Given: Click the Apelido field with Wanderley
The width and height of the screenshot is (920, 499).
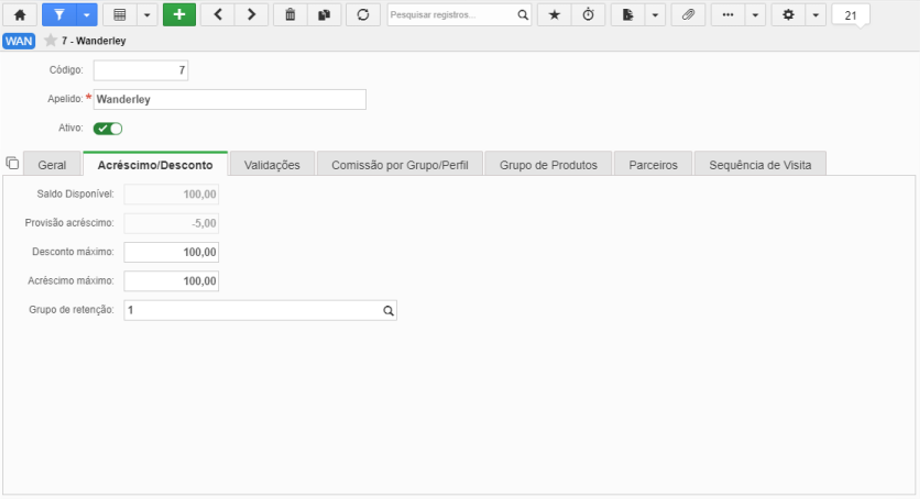Looking at the screenshot, I should 230,99.
